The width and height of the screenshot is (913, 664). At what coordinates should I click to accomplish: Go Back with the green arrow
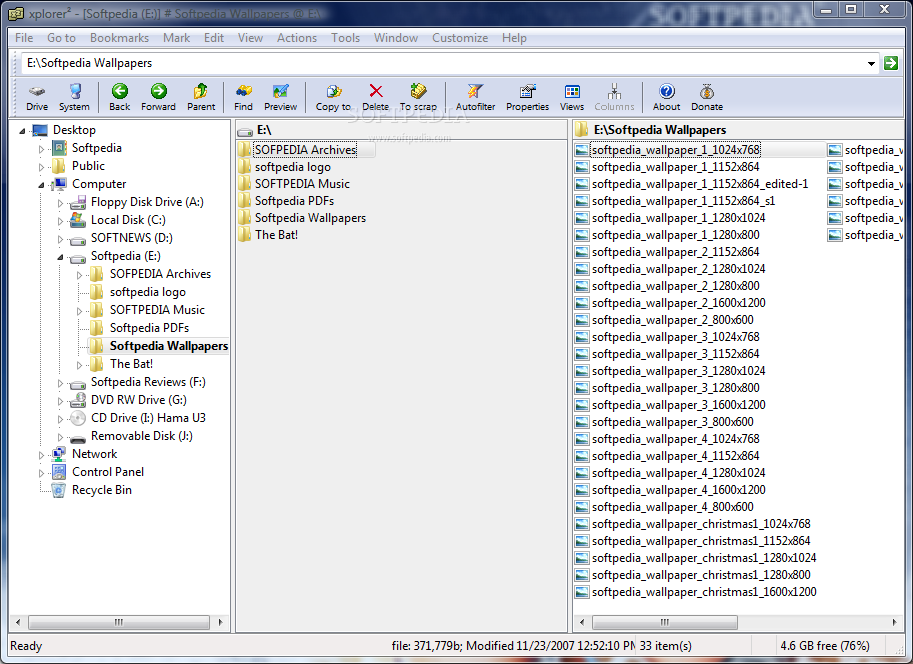pos(119,97)
